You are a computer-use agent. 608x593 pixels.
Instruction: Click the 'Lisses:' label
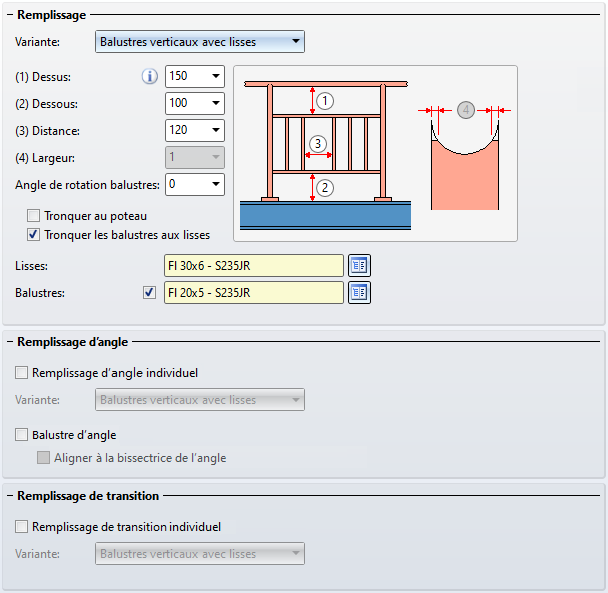[x=31, y=266]
